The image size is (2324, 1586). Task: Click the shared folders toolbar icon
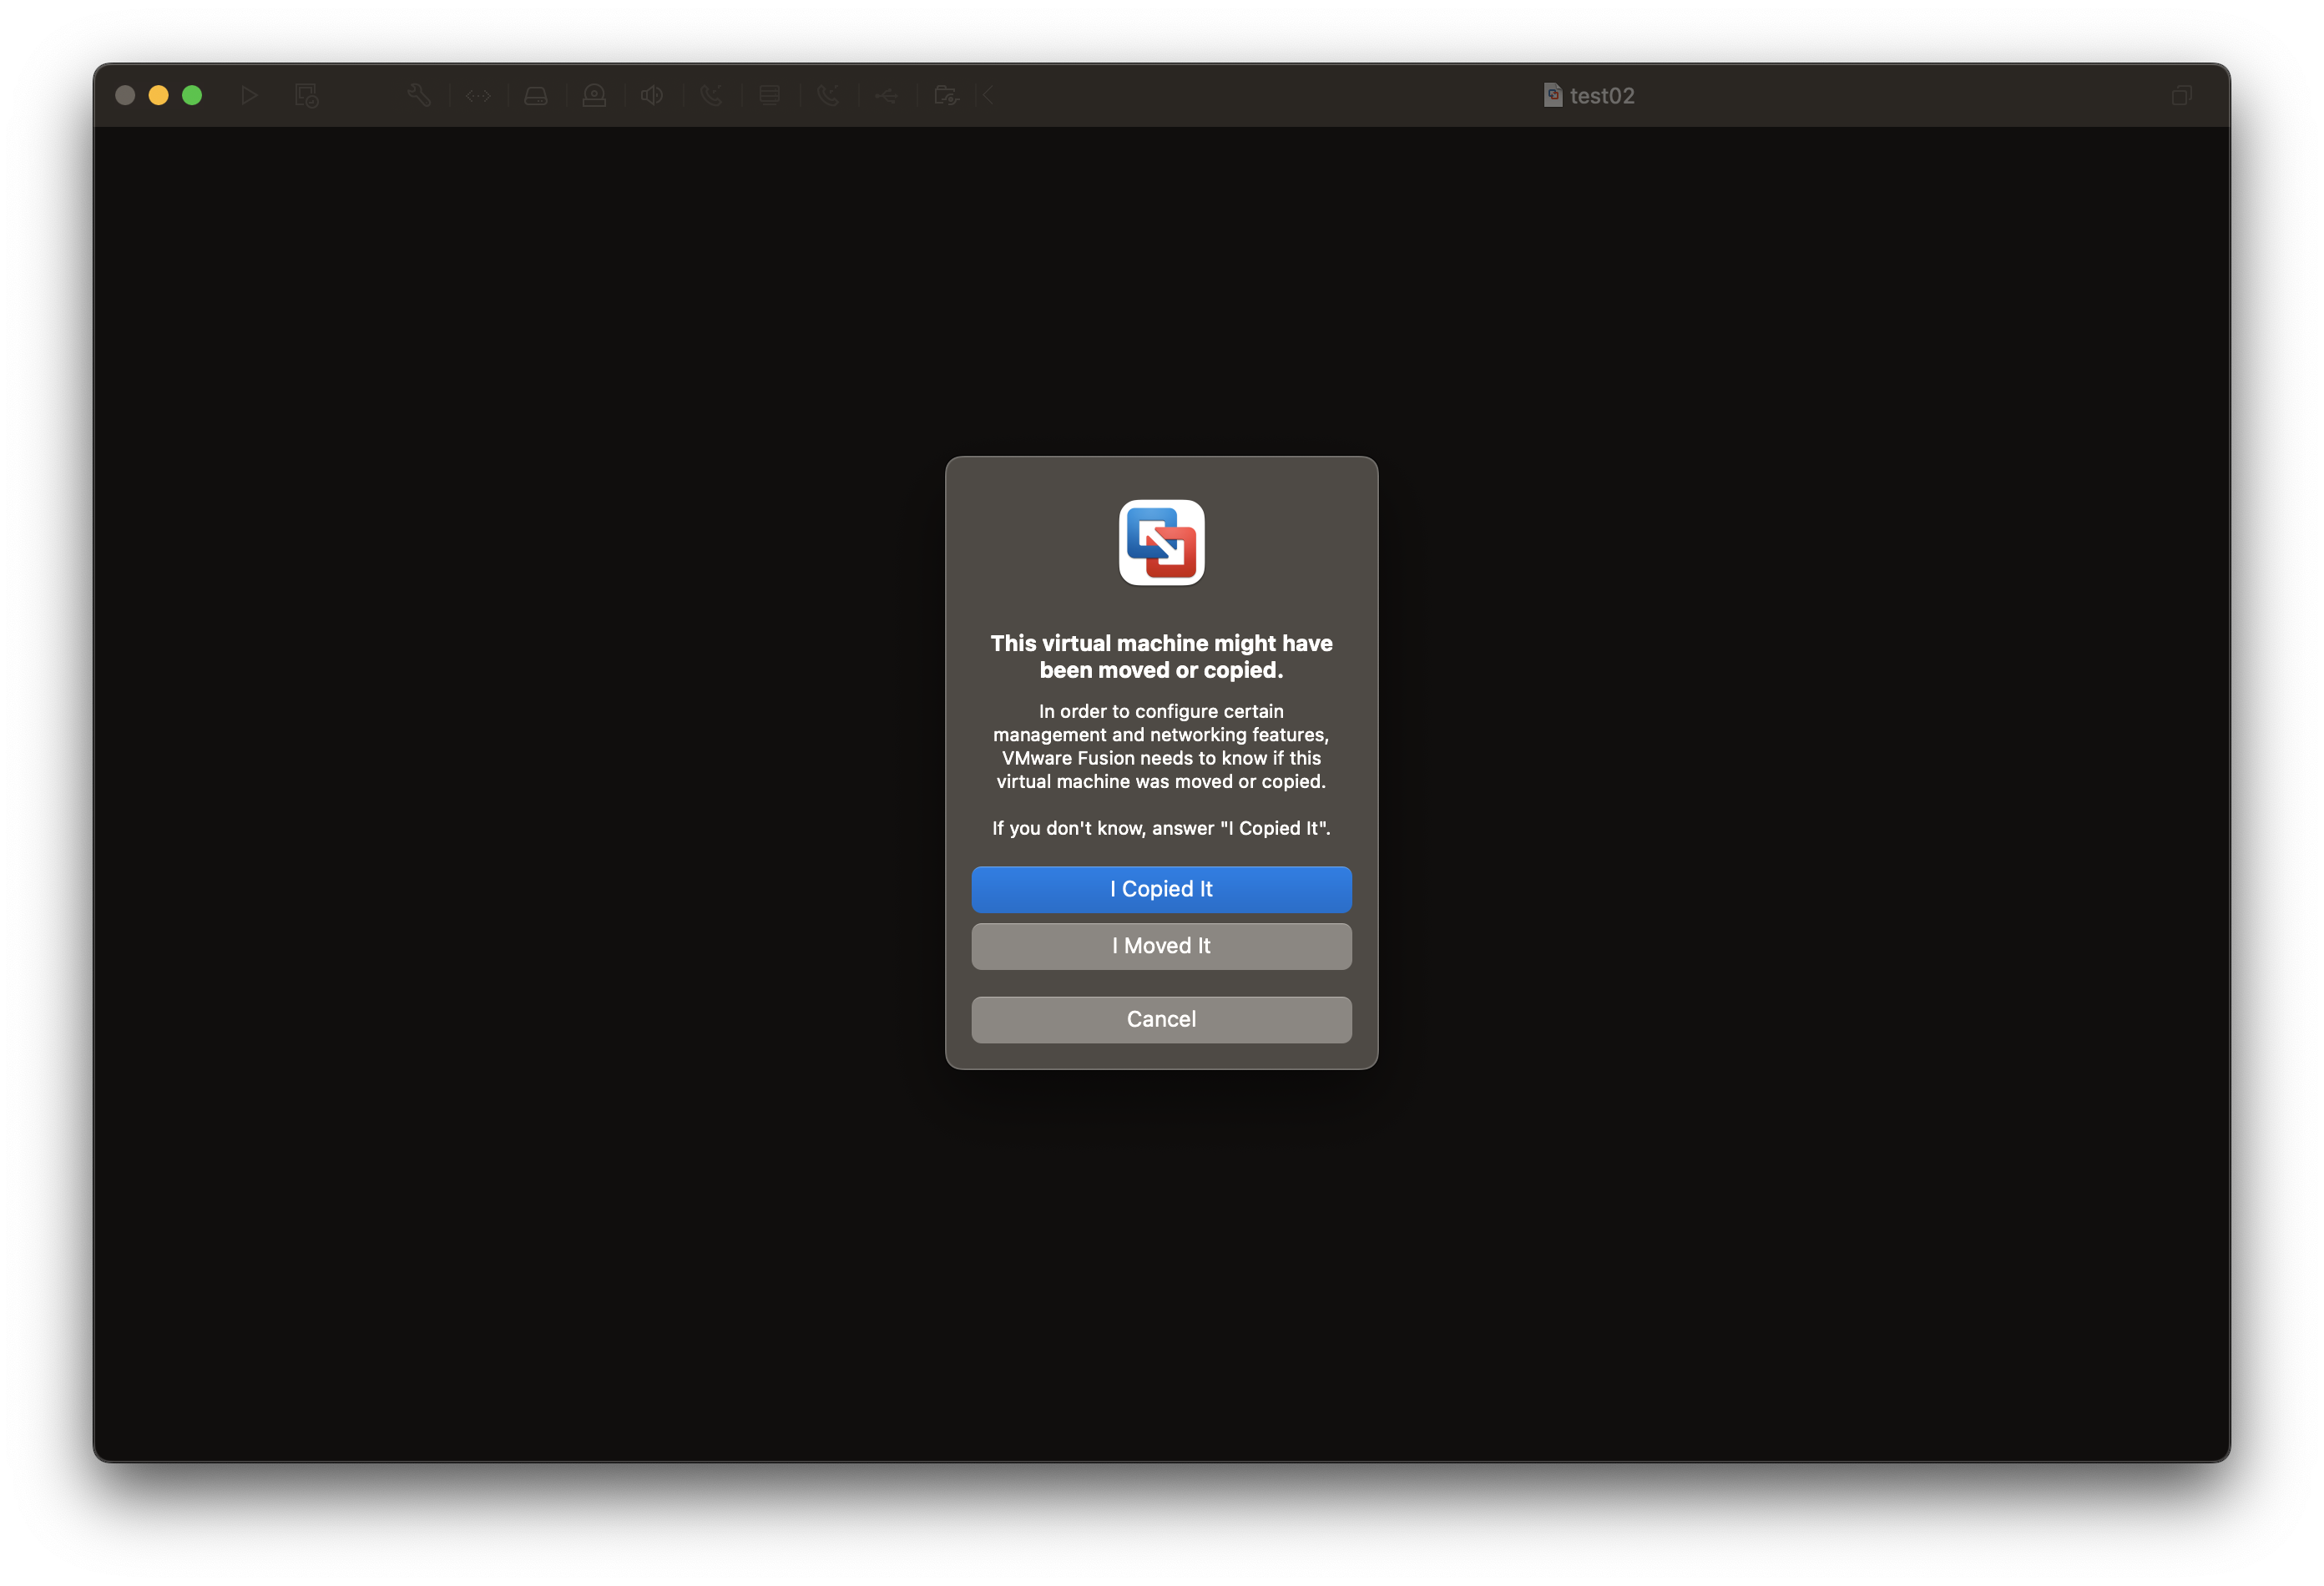coord(945,95)
